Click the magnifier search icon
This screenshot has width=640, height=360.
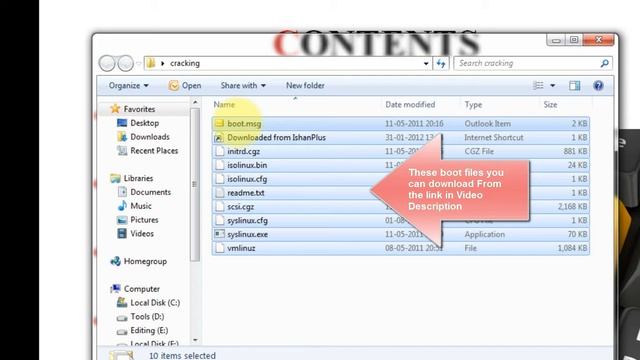point(604,63)
